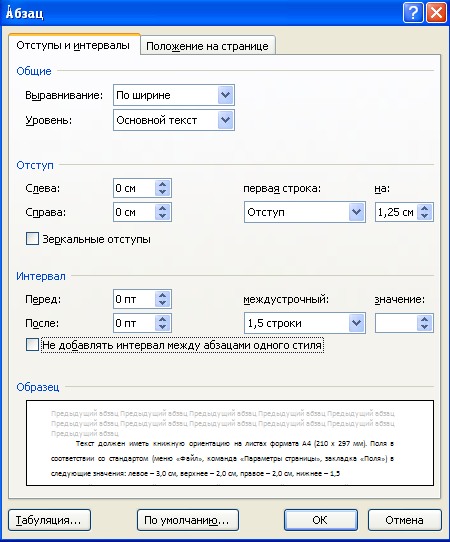Increase the значение spacing field
The image size is (450, 542).
click(x=425, y=319)
